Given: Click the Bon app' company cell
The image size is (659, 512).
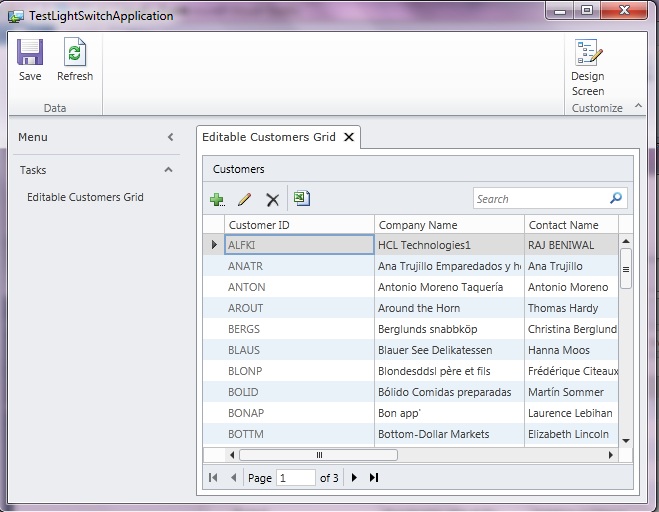Looking at the screenshot, I should 449,413.
